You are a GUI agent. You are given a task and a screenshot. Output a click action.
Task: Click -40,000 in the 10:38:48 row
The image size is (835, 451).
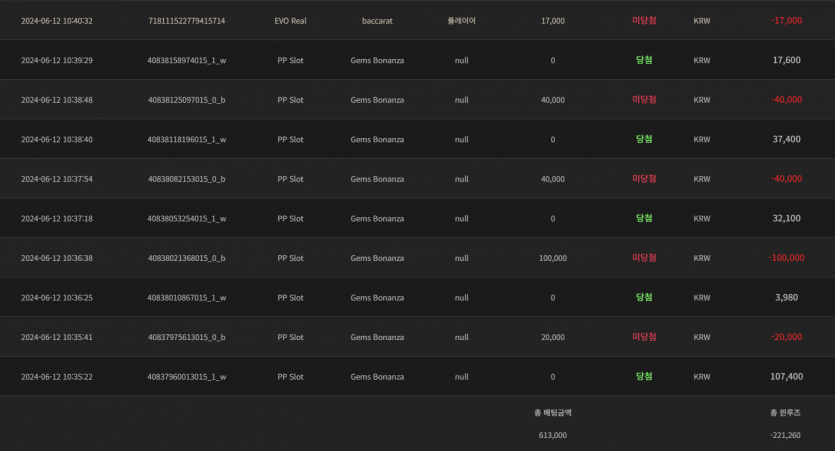point(786,99)
